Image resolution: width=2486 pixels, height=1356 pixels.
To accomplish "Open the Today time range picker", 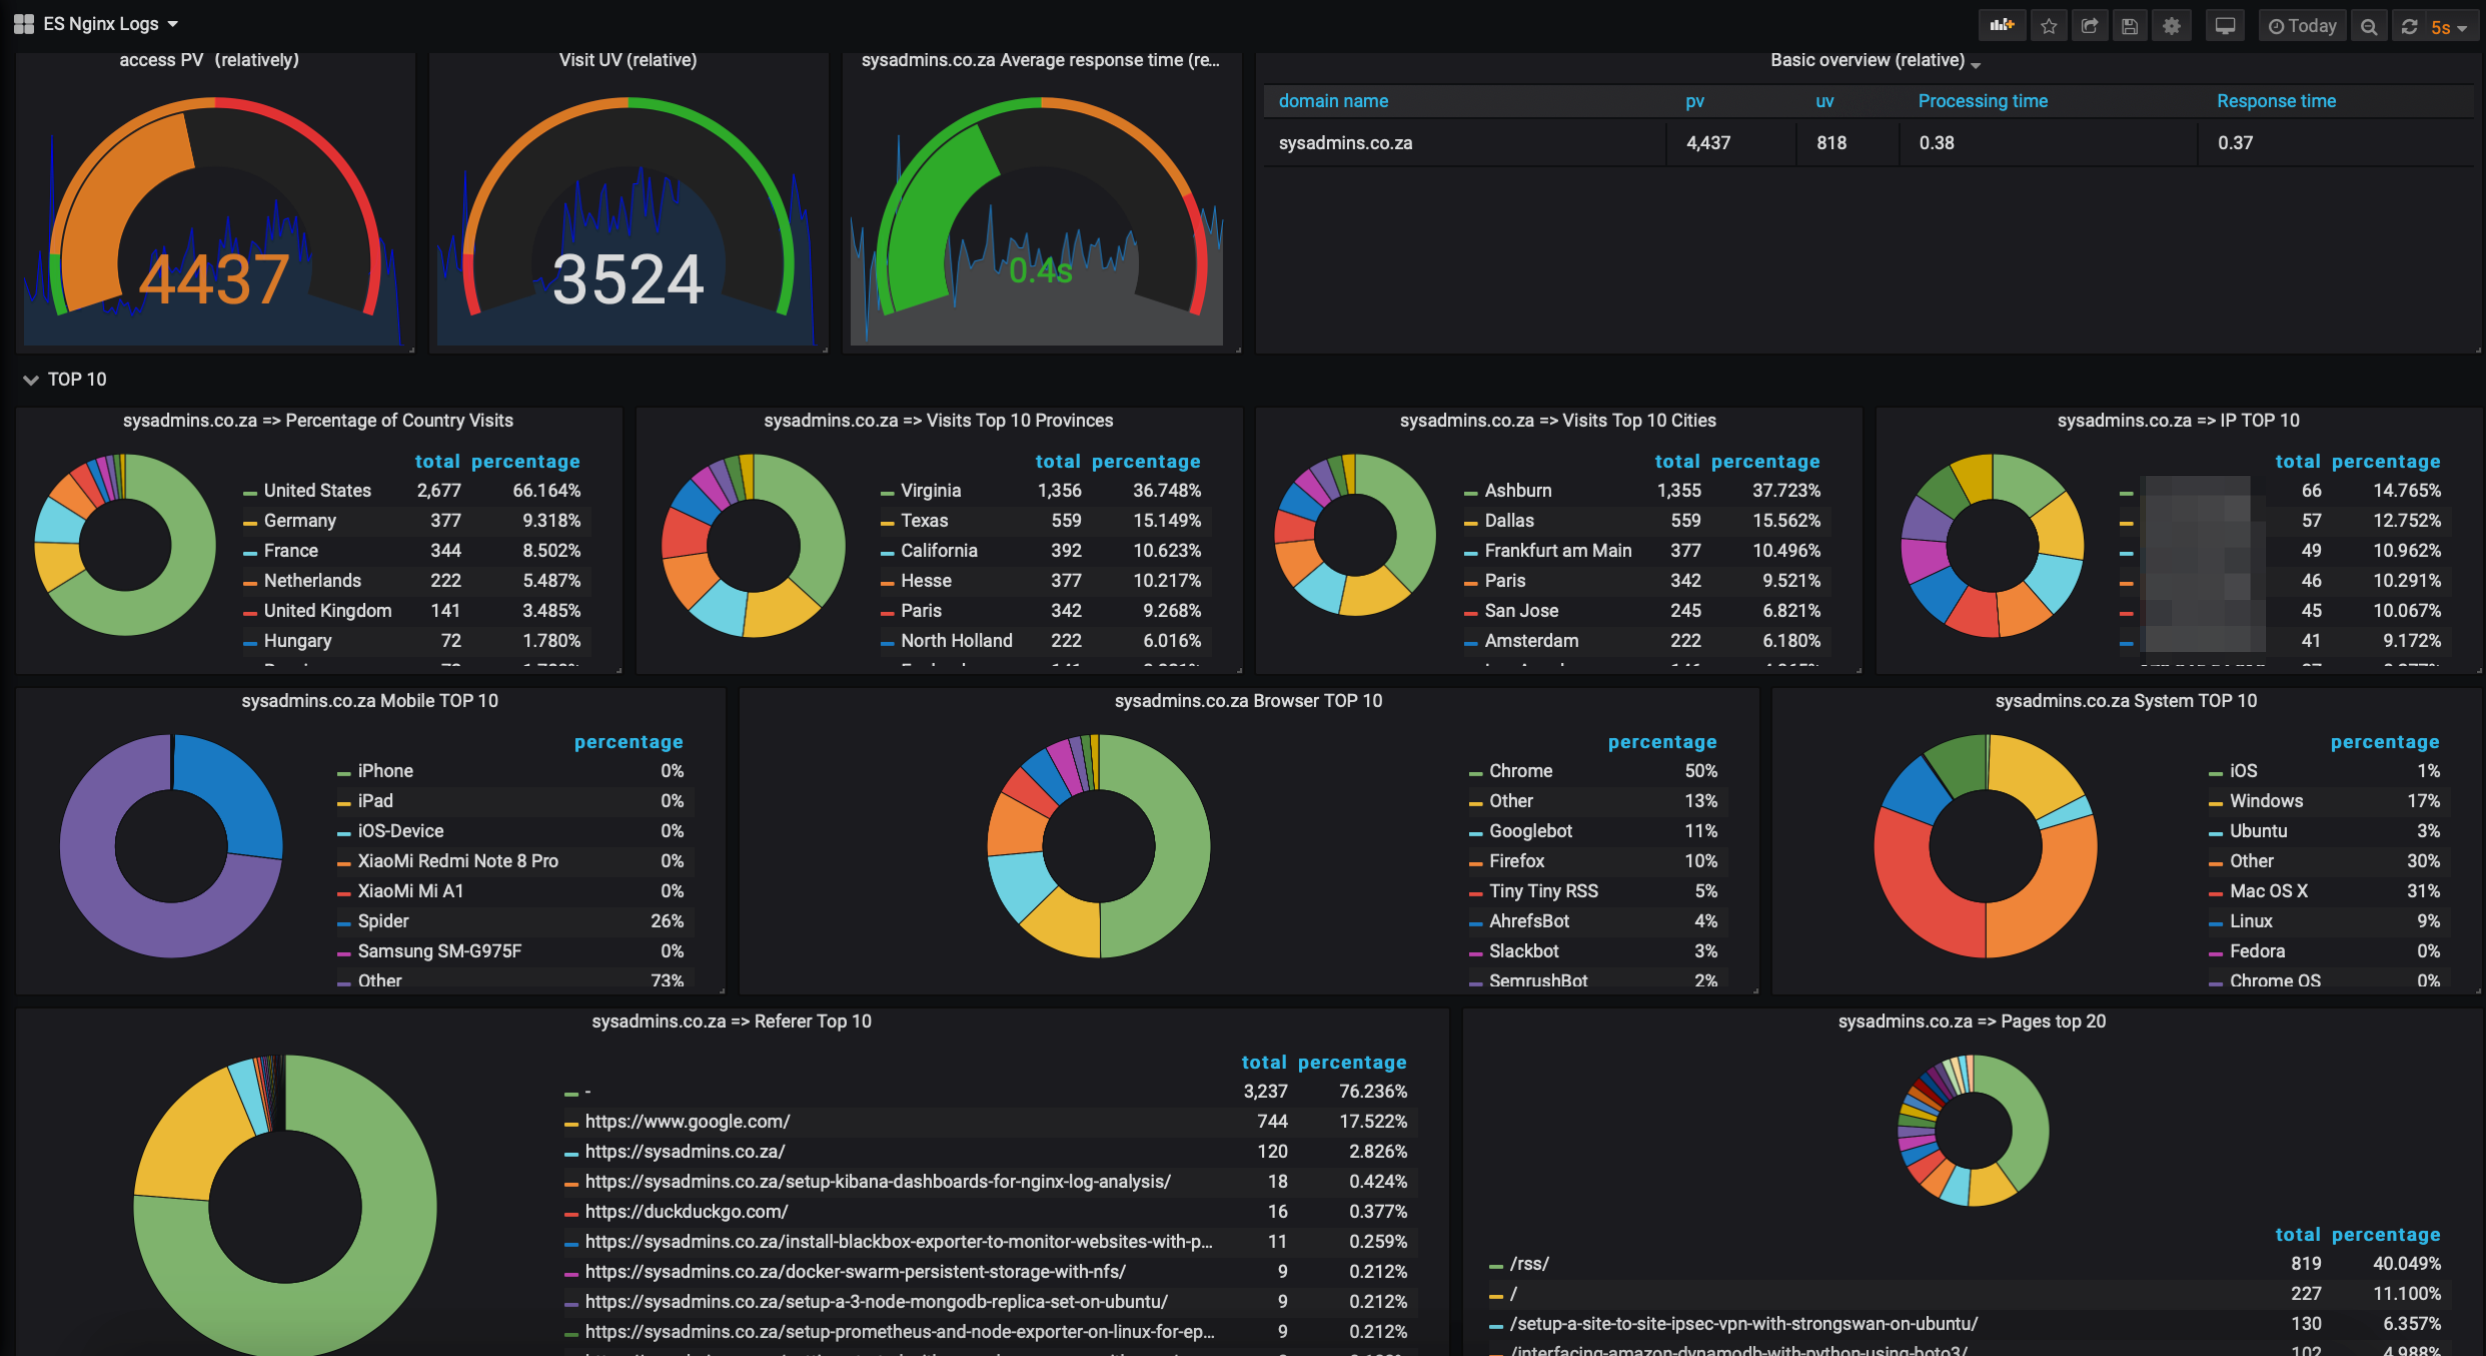I will pyautogui.click(x=2302, y=26).
